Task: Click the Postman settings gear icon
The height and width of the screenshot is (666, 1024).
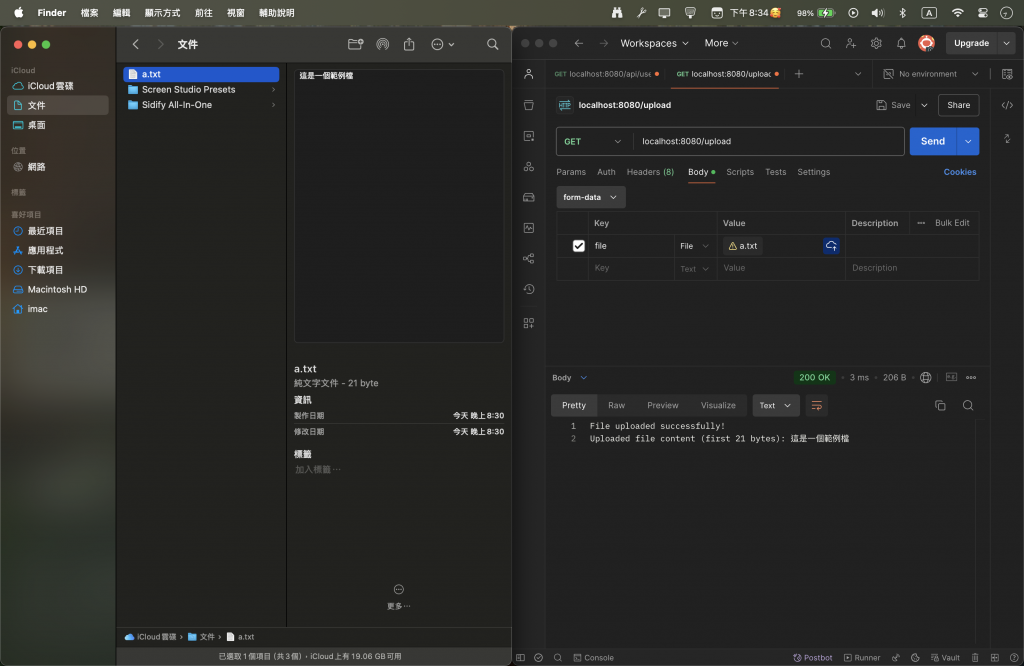Action: coord(876,43)
